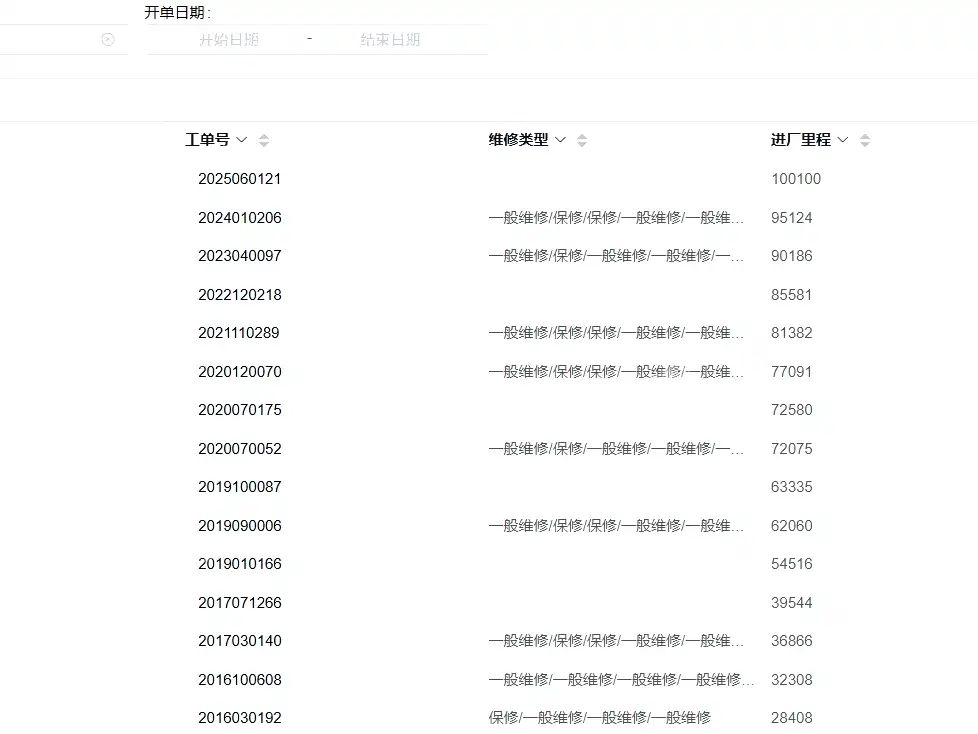The width and height of the screenshot is (978, 734).
Task: Click the 维修类型 text of order 2023040097
Action: (616, 256)
